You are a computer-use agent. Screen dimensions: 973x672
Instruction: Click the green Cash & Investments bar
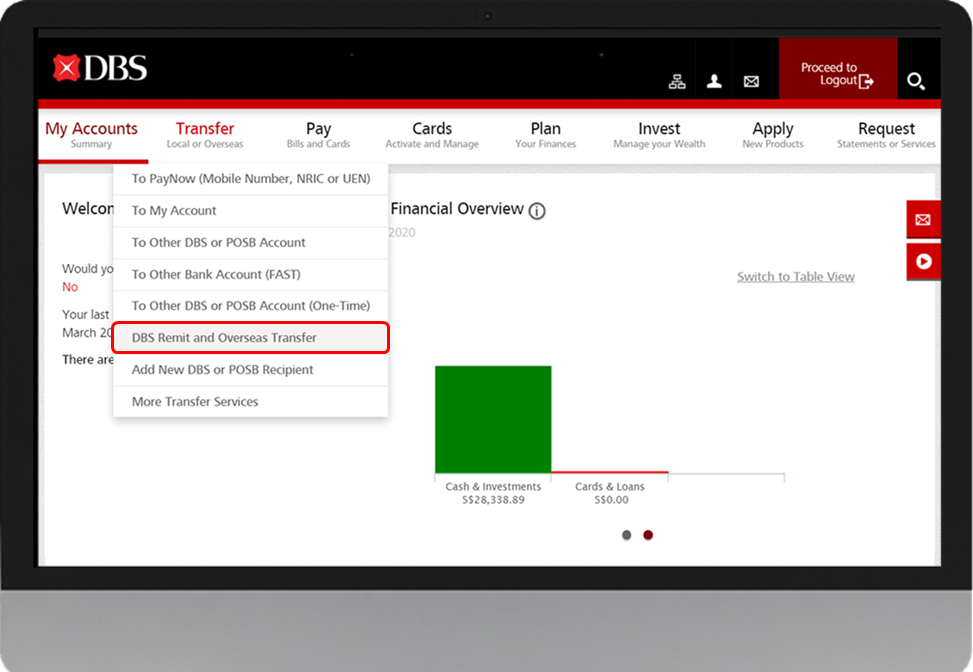[x=492, y=419]
